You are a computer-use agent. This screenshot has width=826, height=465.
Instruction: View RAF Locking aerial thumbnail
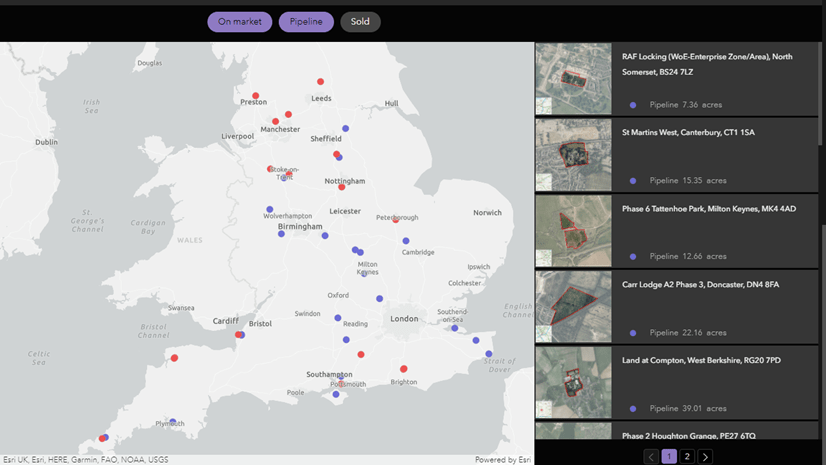click(x=574, y=79)
